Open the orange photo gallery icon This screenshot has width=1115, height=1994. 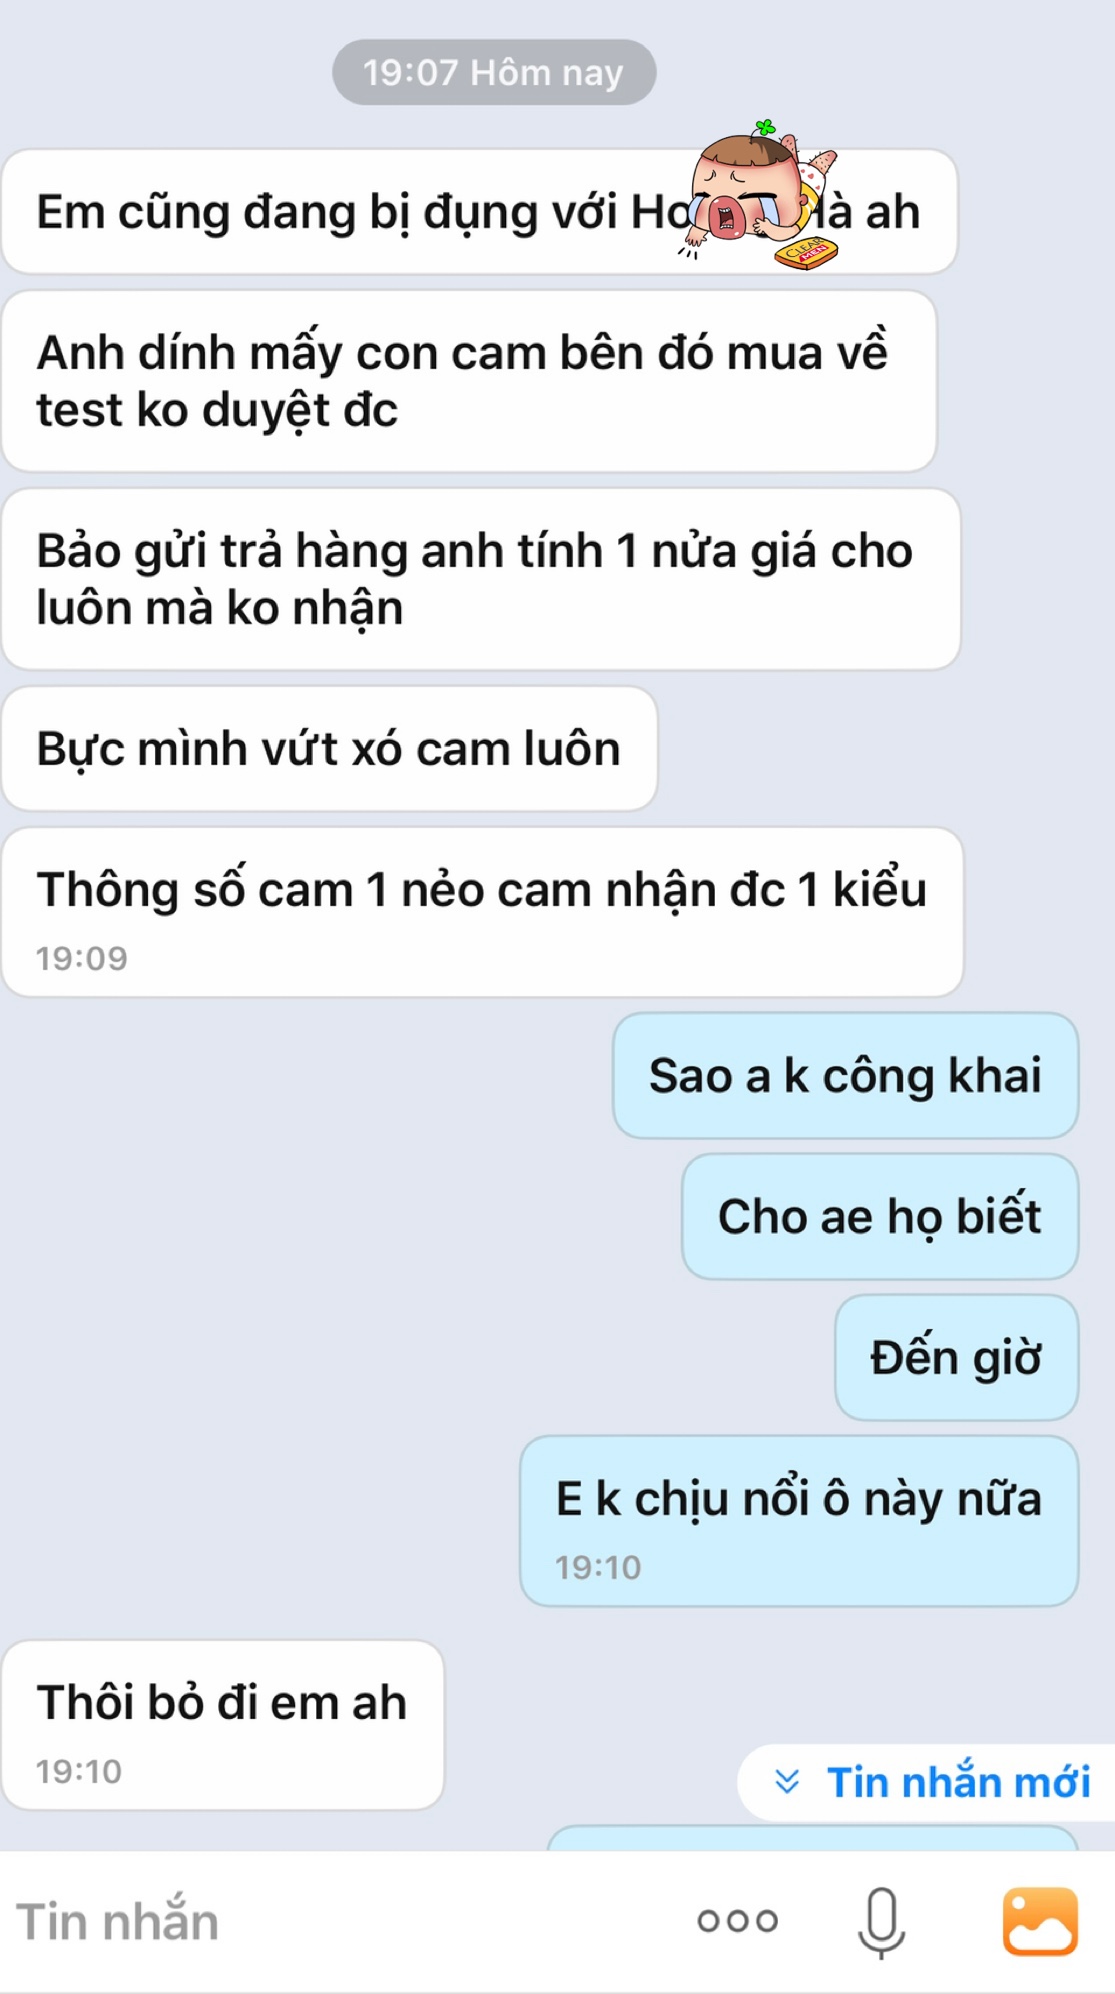(x=1040, y=1921)
